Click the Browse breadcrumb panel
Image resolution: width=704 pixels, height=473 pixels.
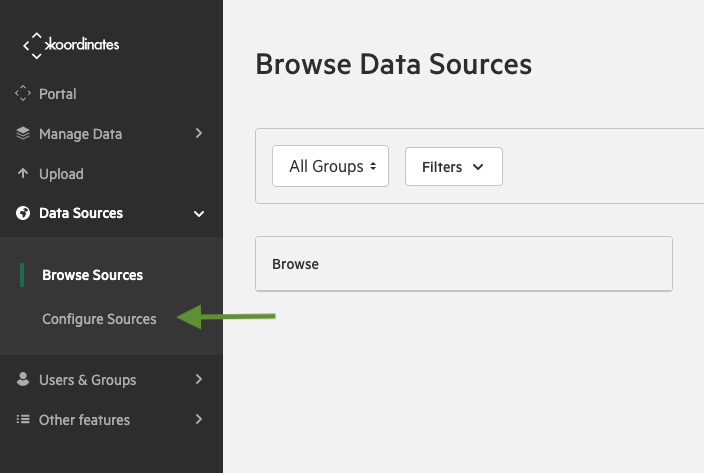tap(464, 264)
